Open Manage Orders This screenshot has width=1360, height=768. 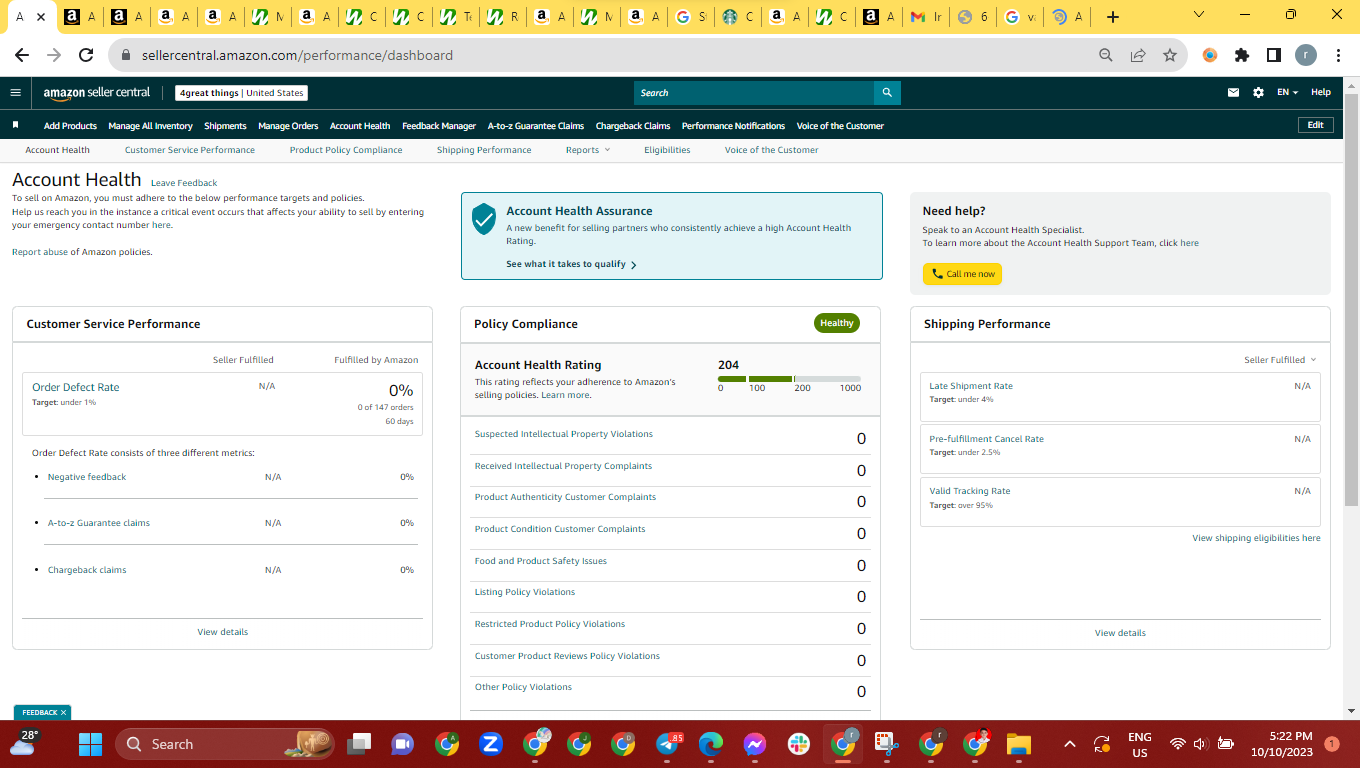click(288, 126)
